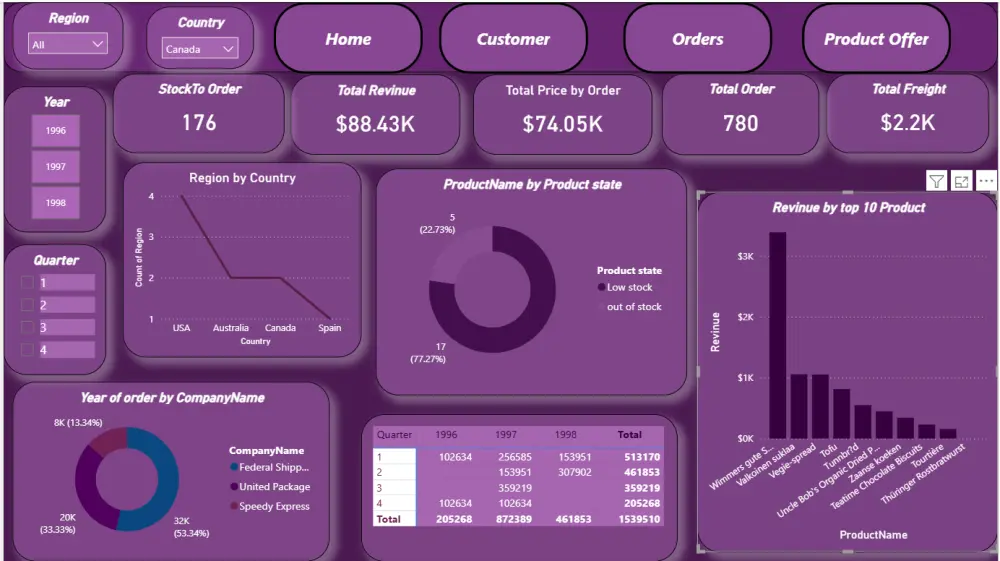Click the Total column header in table
The width and height of the screenshot is (1000, 561).
coord(629,435)
